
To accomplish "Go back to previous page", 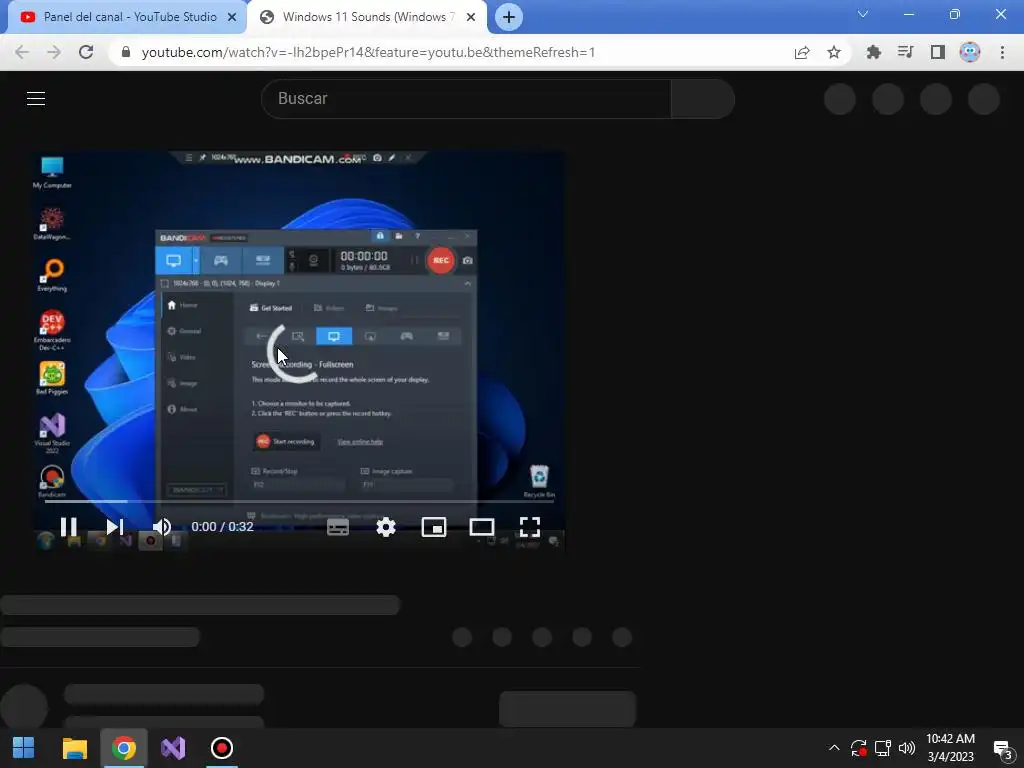I will pyautogui.click(x=22, y=52).
